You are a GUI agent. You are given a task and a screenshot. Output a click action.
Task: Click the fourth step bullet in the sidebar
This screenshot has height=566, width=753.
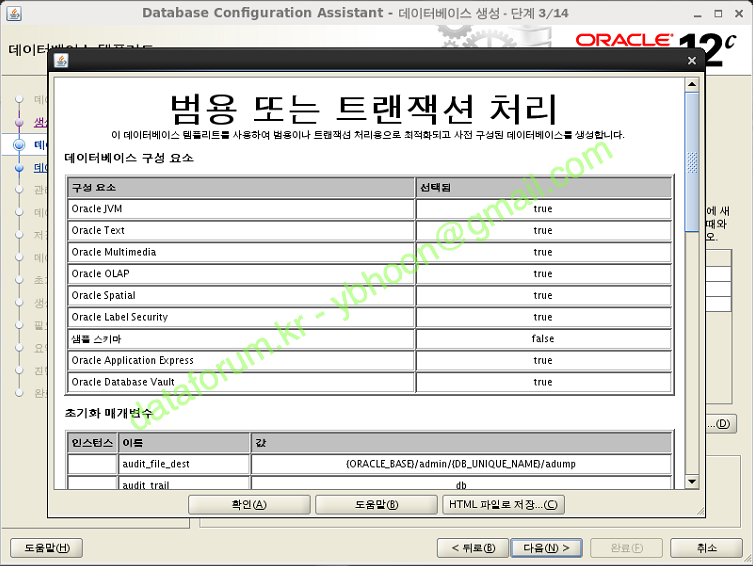point(19,168)
